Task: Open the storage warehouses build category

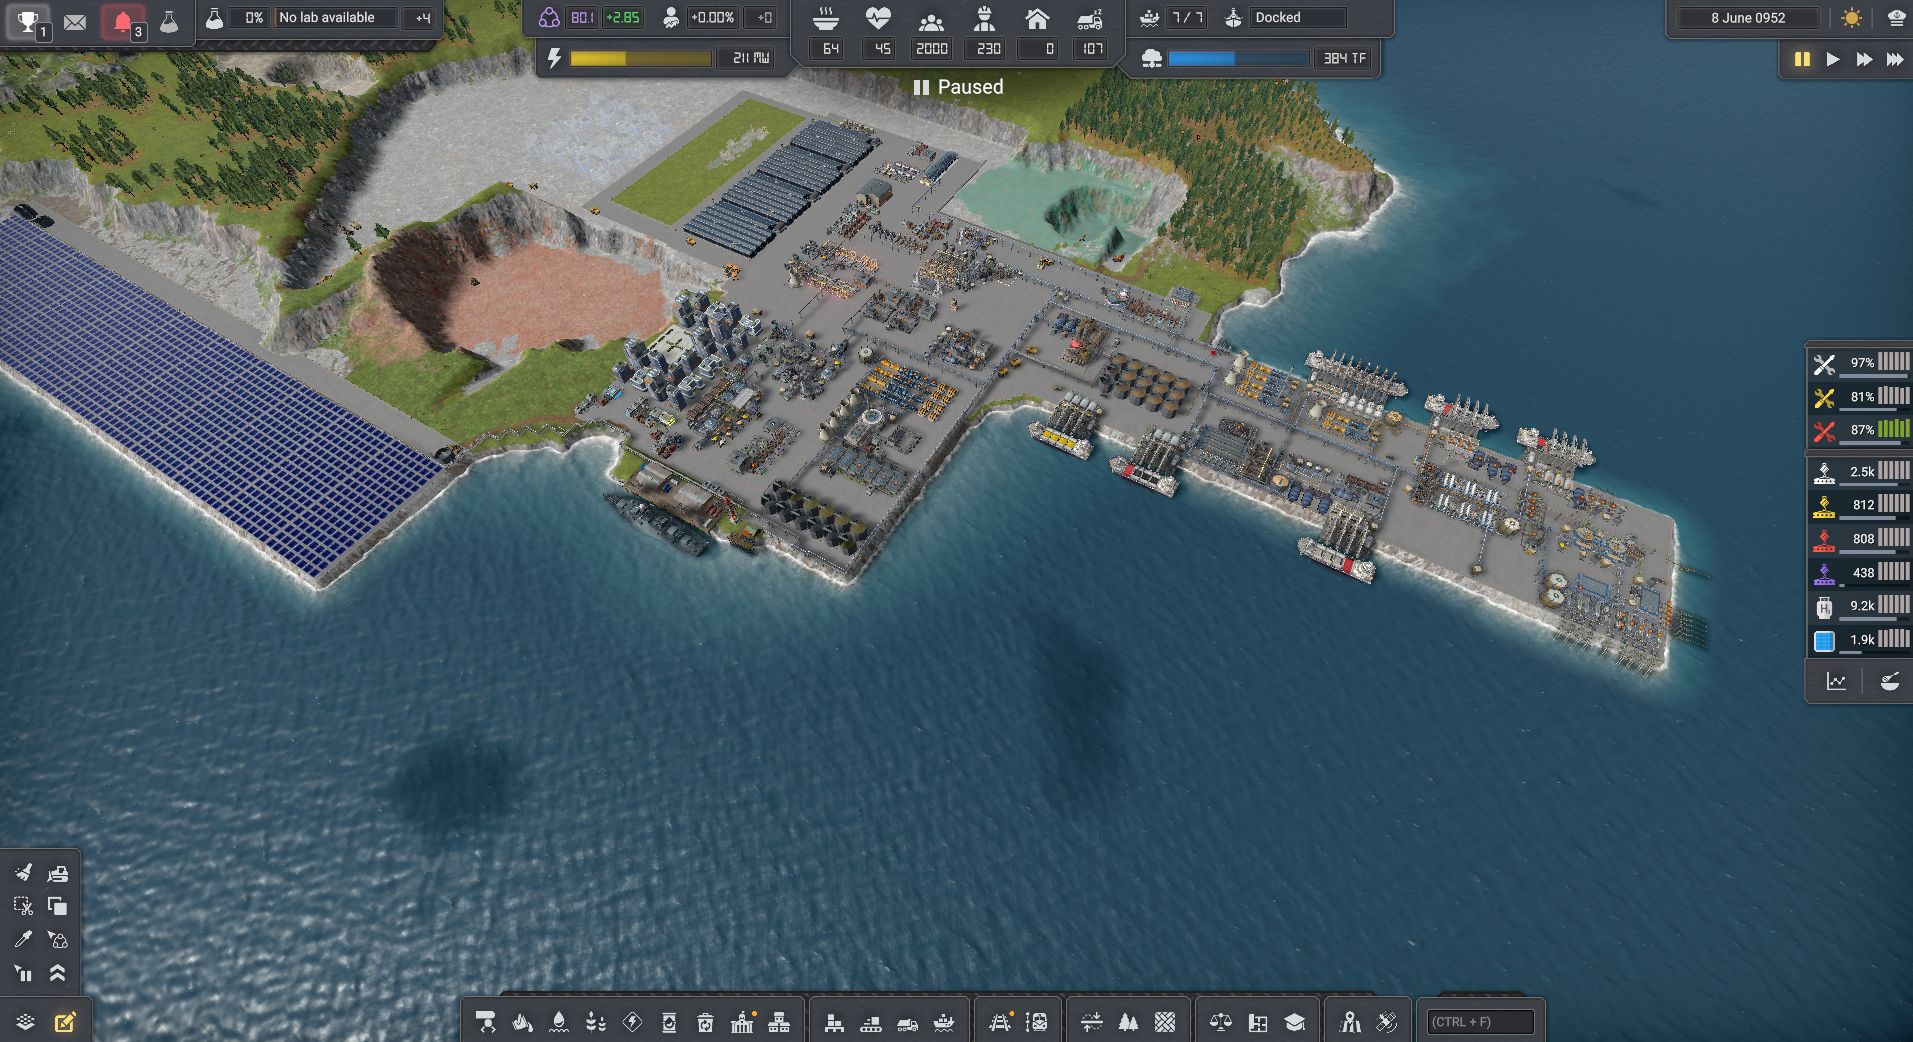Action: (x=834, y=1022)
